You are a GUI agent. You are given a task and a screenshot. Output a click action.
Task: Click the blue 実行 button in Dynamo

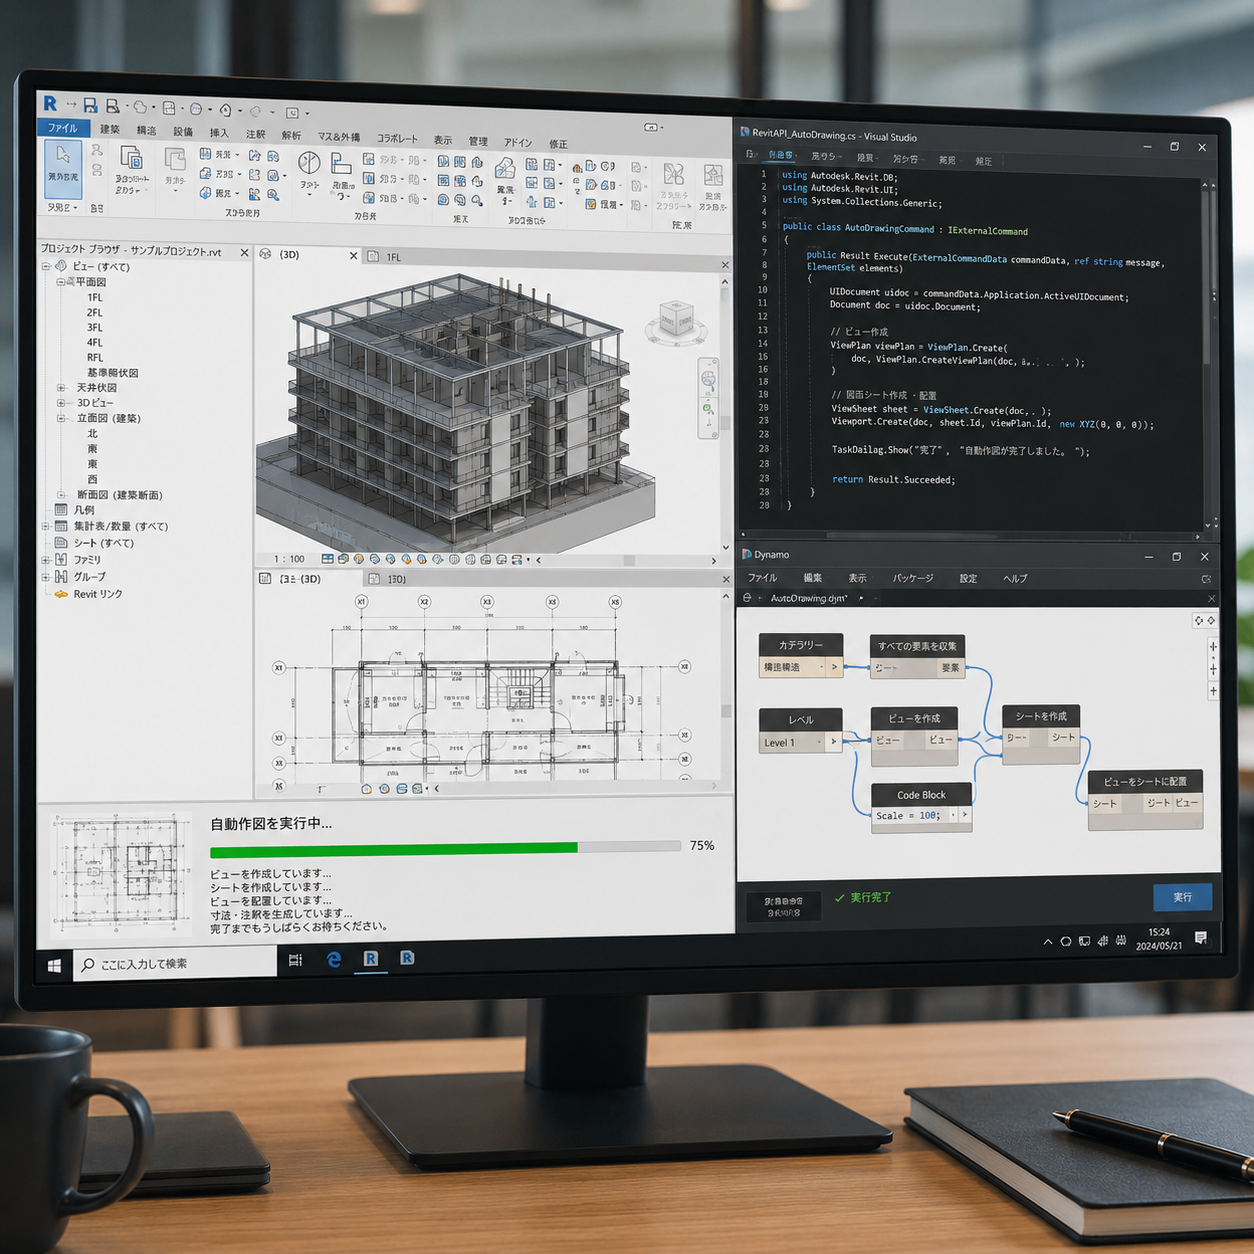[1183, 897]
